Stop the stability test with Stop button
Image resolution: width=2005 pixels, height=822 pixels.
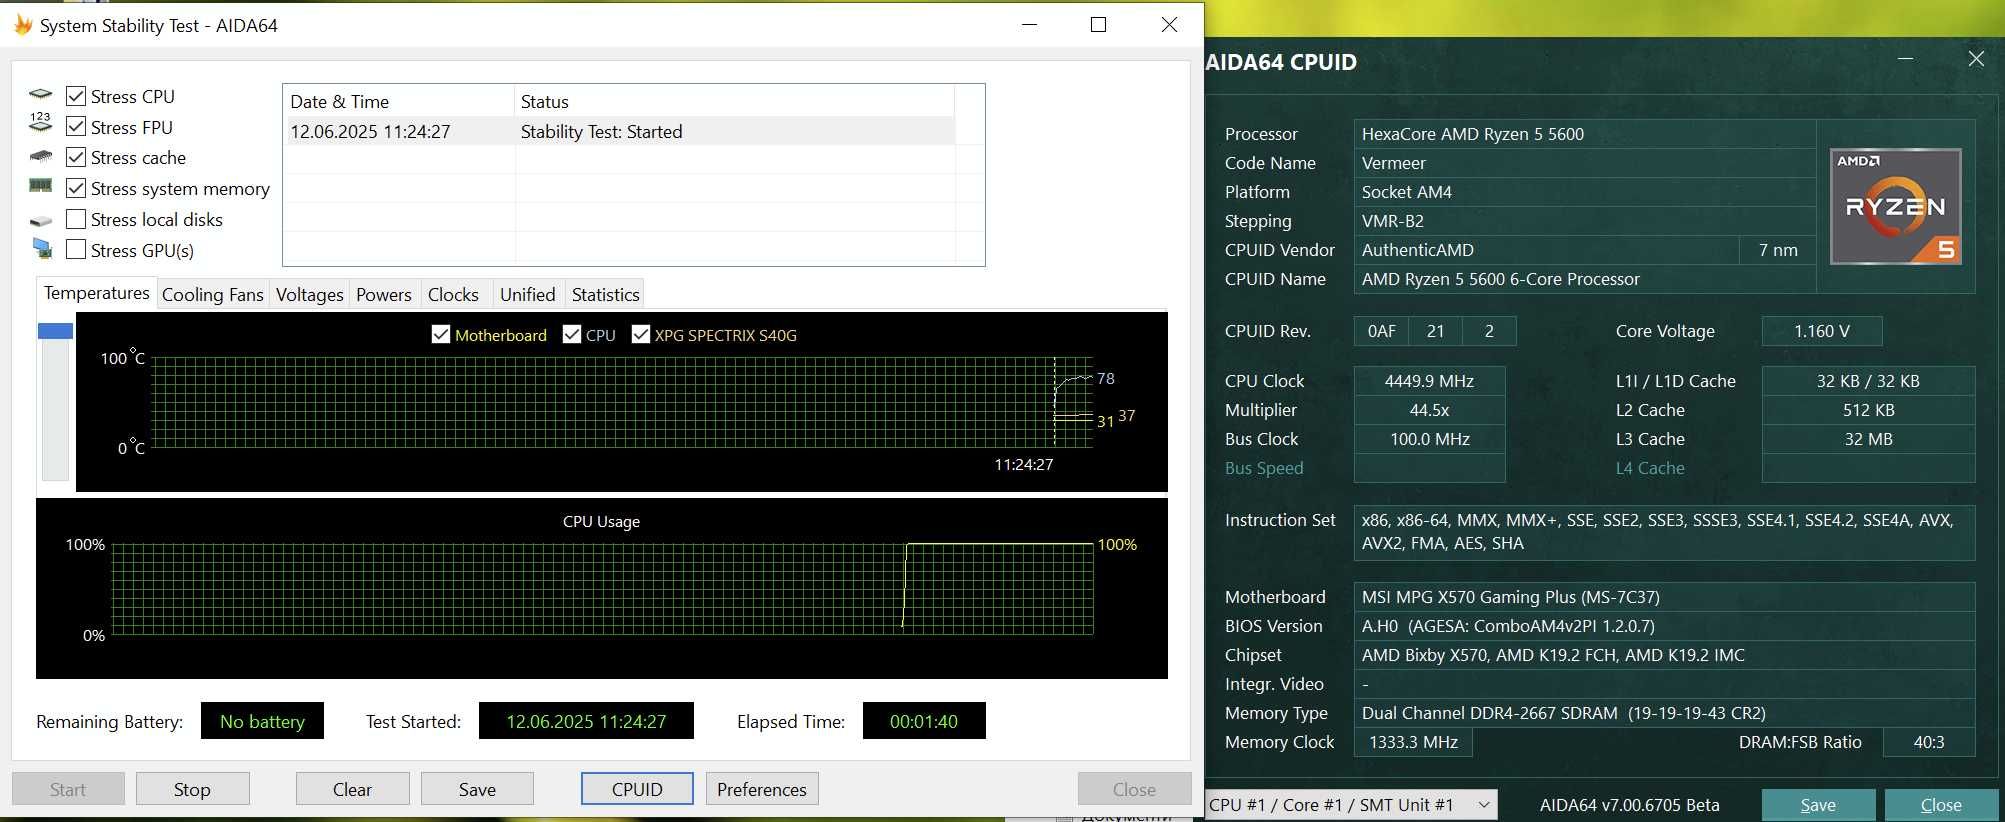[192, 789]
